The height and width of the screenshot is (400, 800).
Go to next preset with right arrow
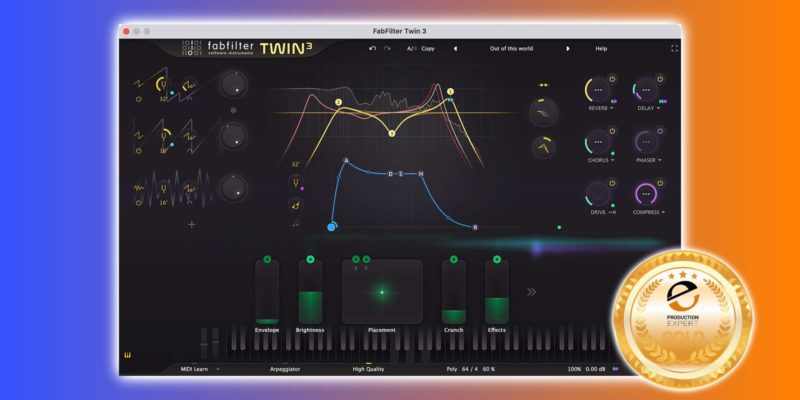(x=567, y=48)
